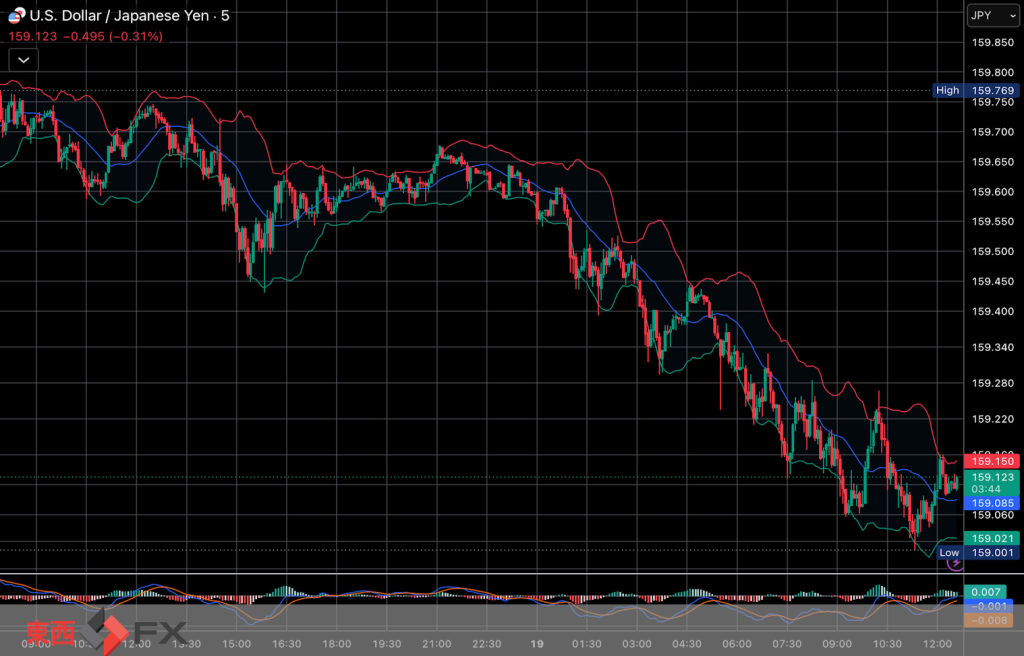Click the blue −0.001 indicator value tag
The image size is (1024, 656).
coord(988,606)
